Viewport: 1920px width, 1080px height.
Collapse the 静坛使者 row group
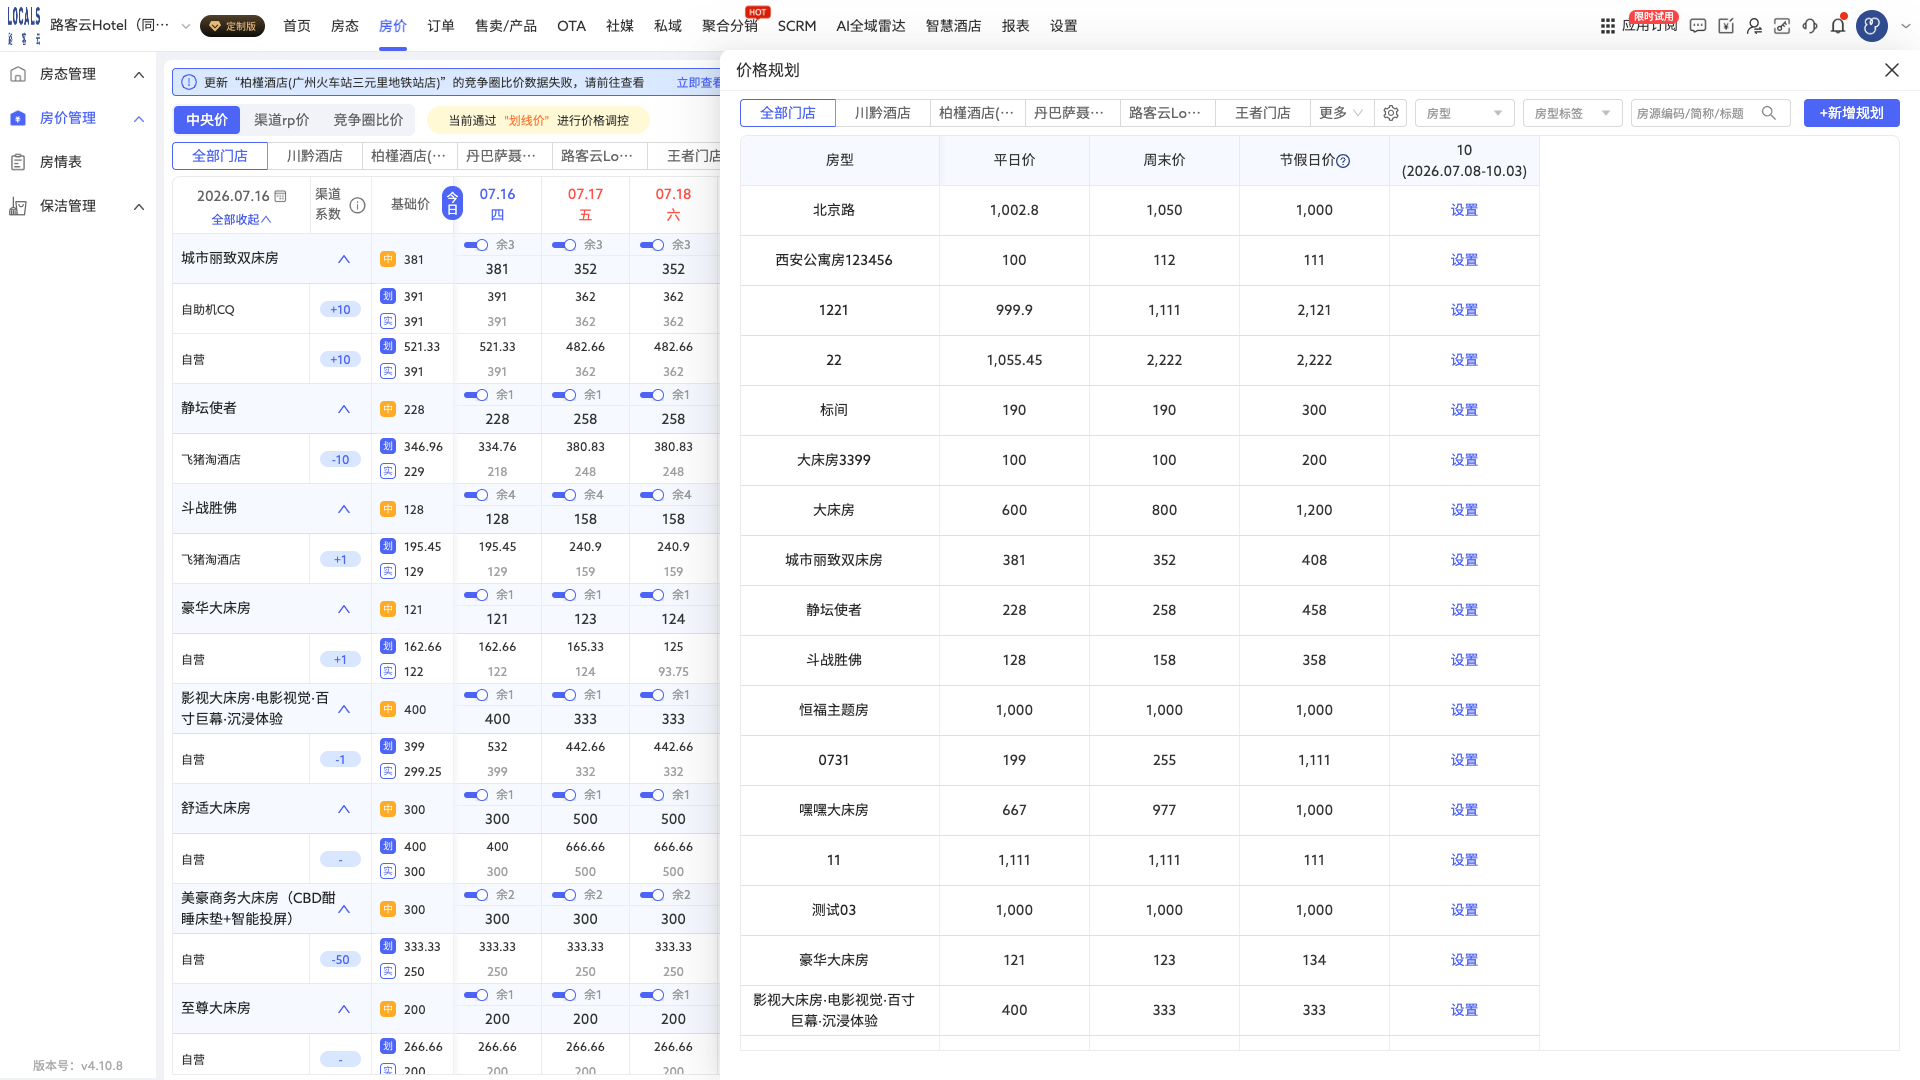coord(344,409)
